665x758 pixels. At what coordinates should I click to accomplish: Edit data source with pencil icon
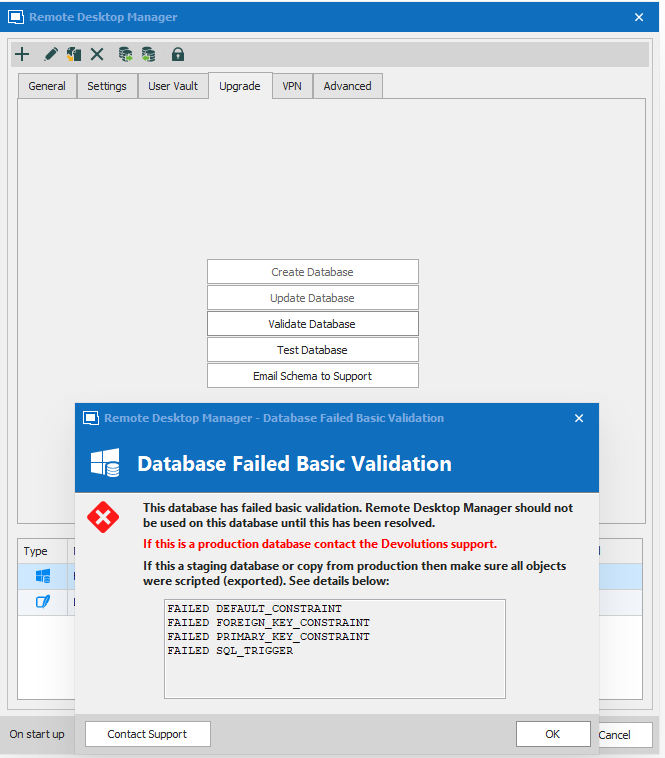tap(51, 54)
